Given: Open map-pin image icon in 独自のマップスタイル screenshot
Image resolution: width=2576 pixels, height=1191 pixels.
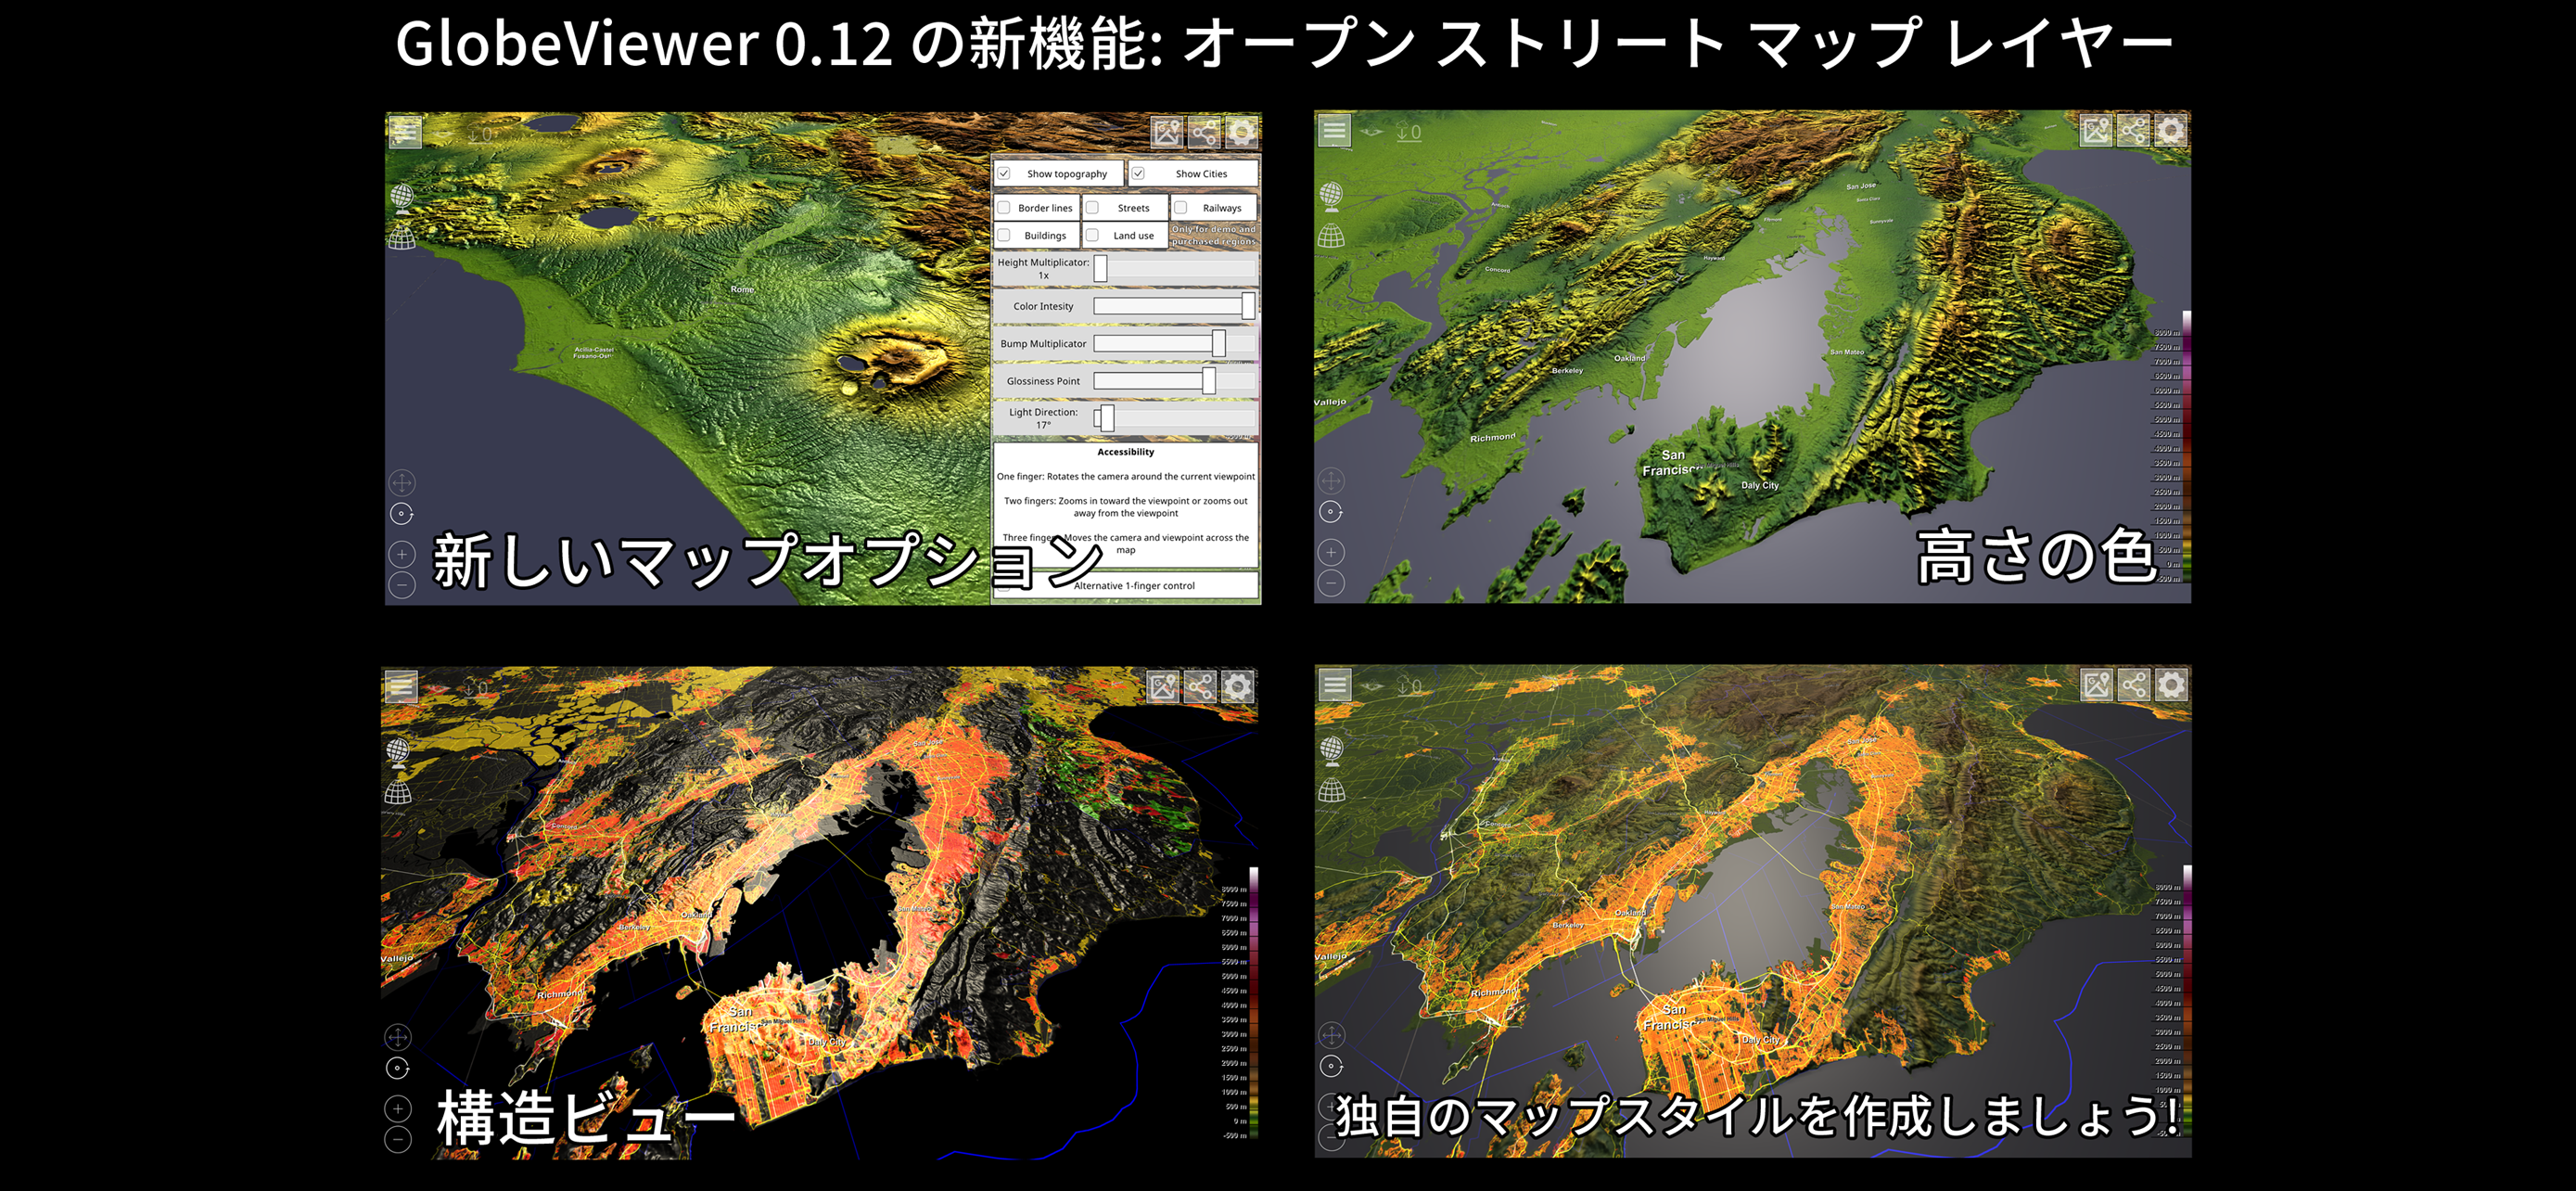Looking at the screenshot, I should (2097, 684).
